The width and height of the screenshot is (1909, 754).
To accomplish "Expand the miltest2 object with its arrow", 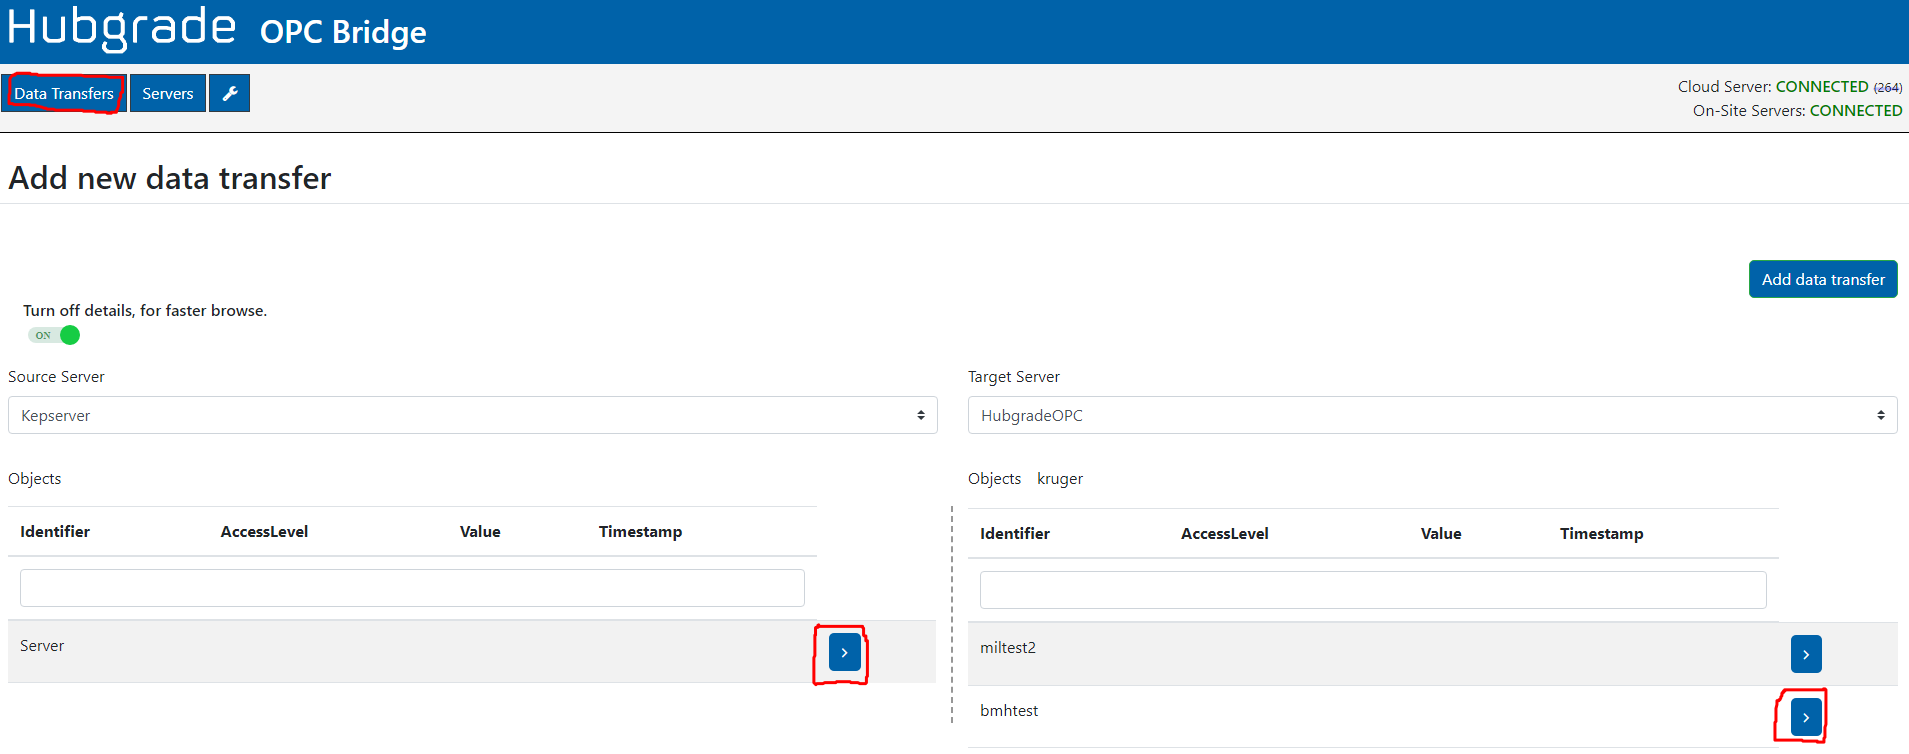I will click(1805, 654).
